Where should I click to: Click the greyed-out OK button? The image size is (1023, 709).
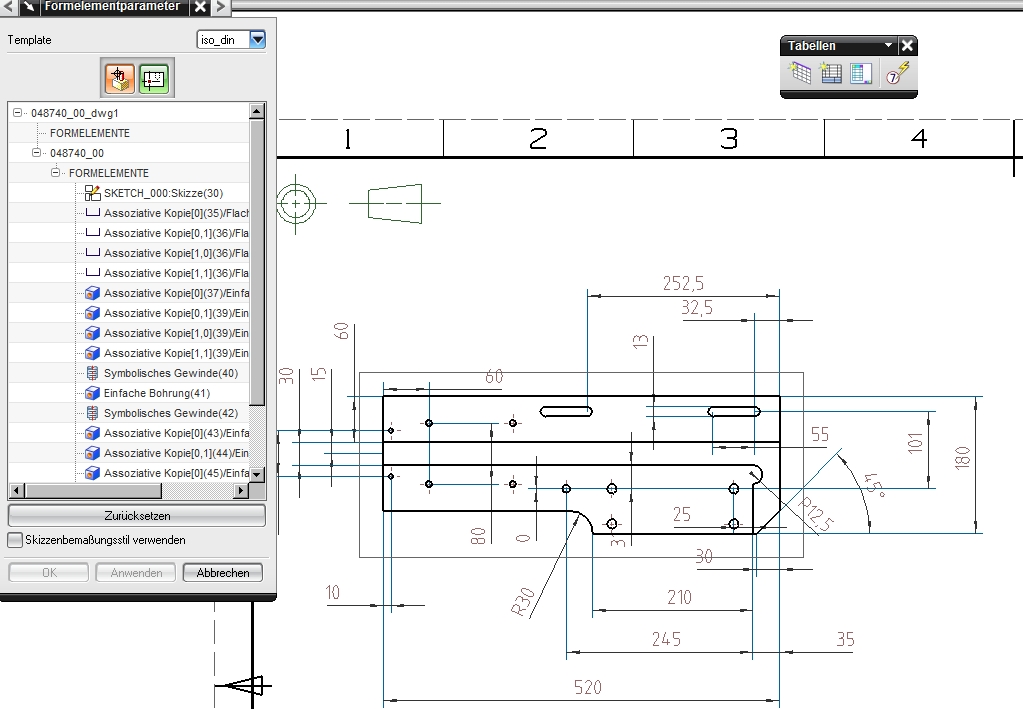click(49, 573)
